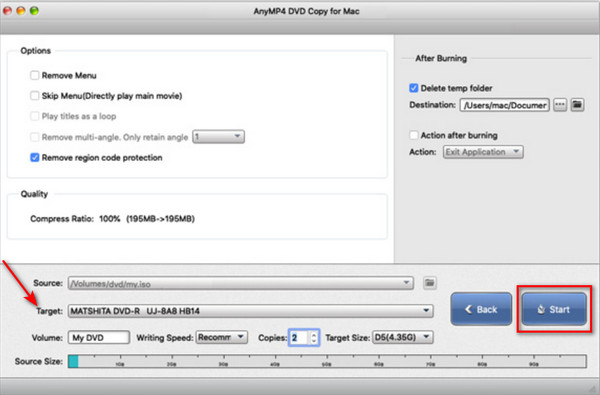Tick Skip Menu (Directly play main movie)
The width and height of the screenshot is (600, 395).
pyautogui.click(x=34, y=96)
